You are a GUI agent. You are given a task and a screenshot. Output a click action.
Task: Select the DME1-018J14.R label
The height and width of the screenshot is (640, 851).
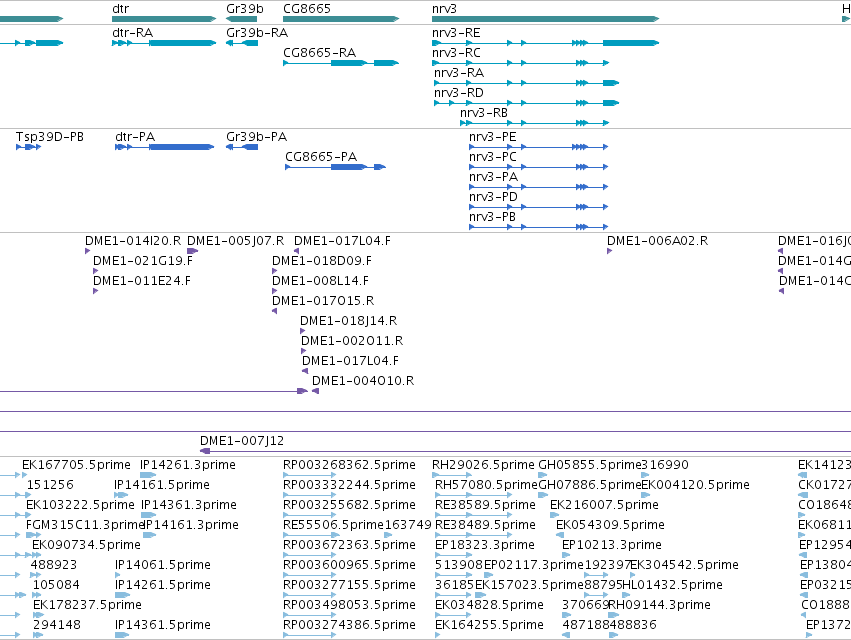coord(348,321)
